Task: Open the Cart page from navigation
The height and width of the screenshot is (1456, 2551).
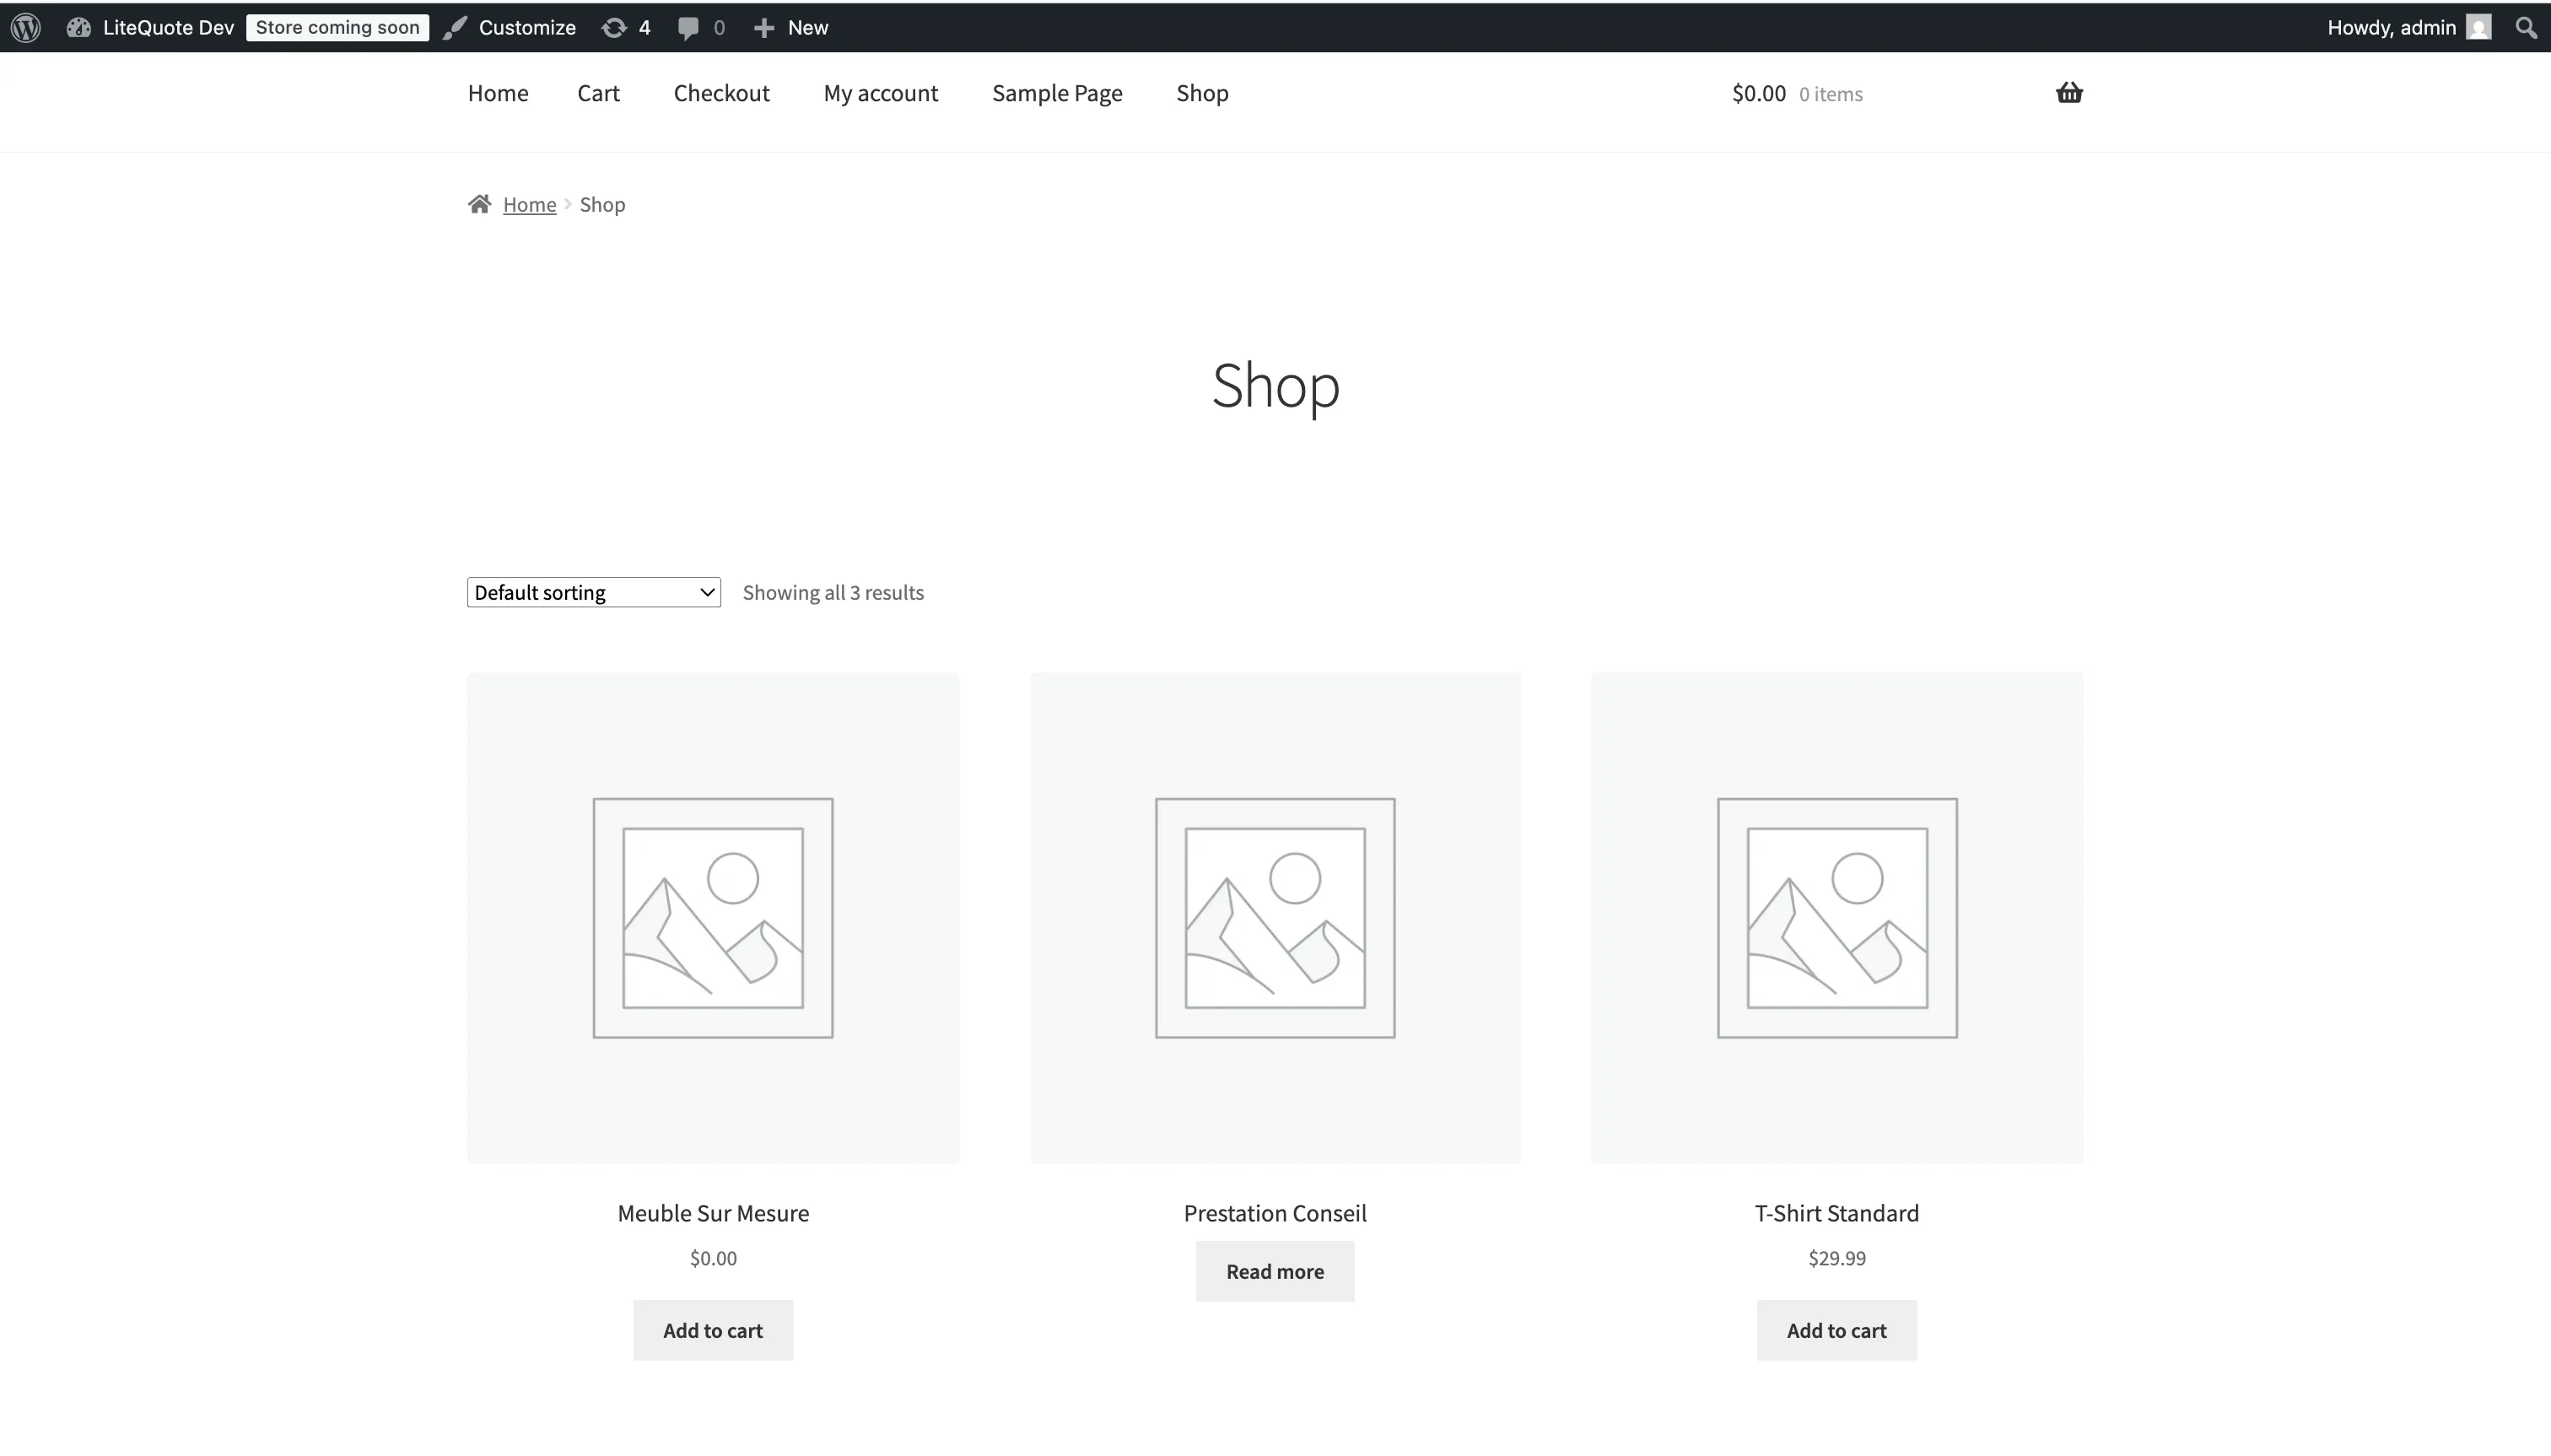Action: click(598, 93)
